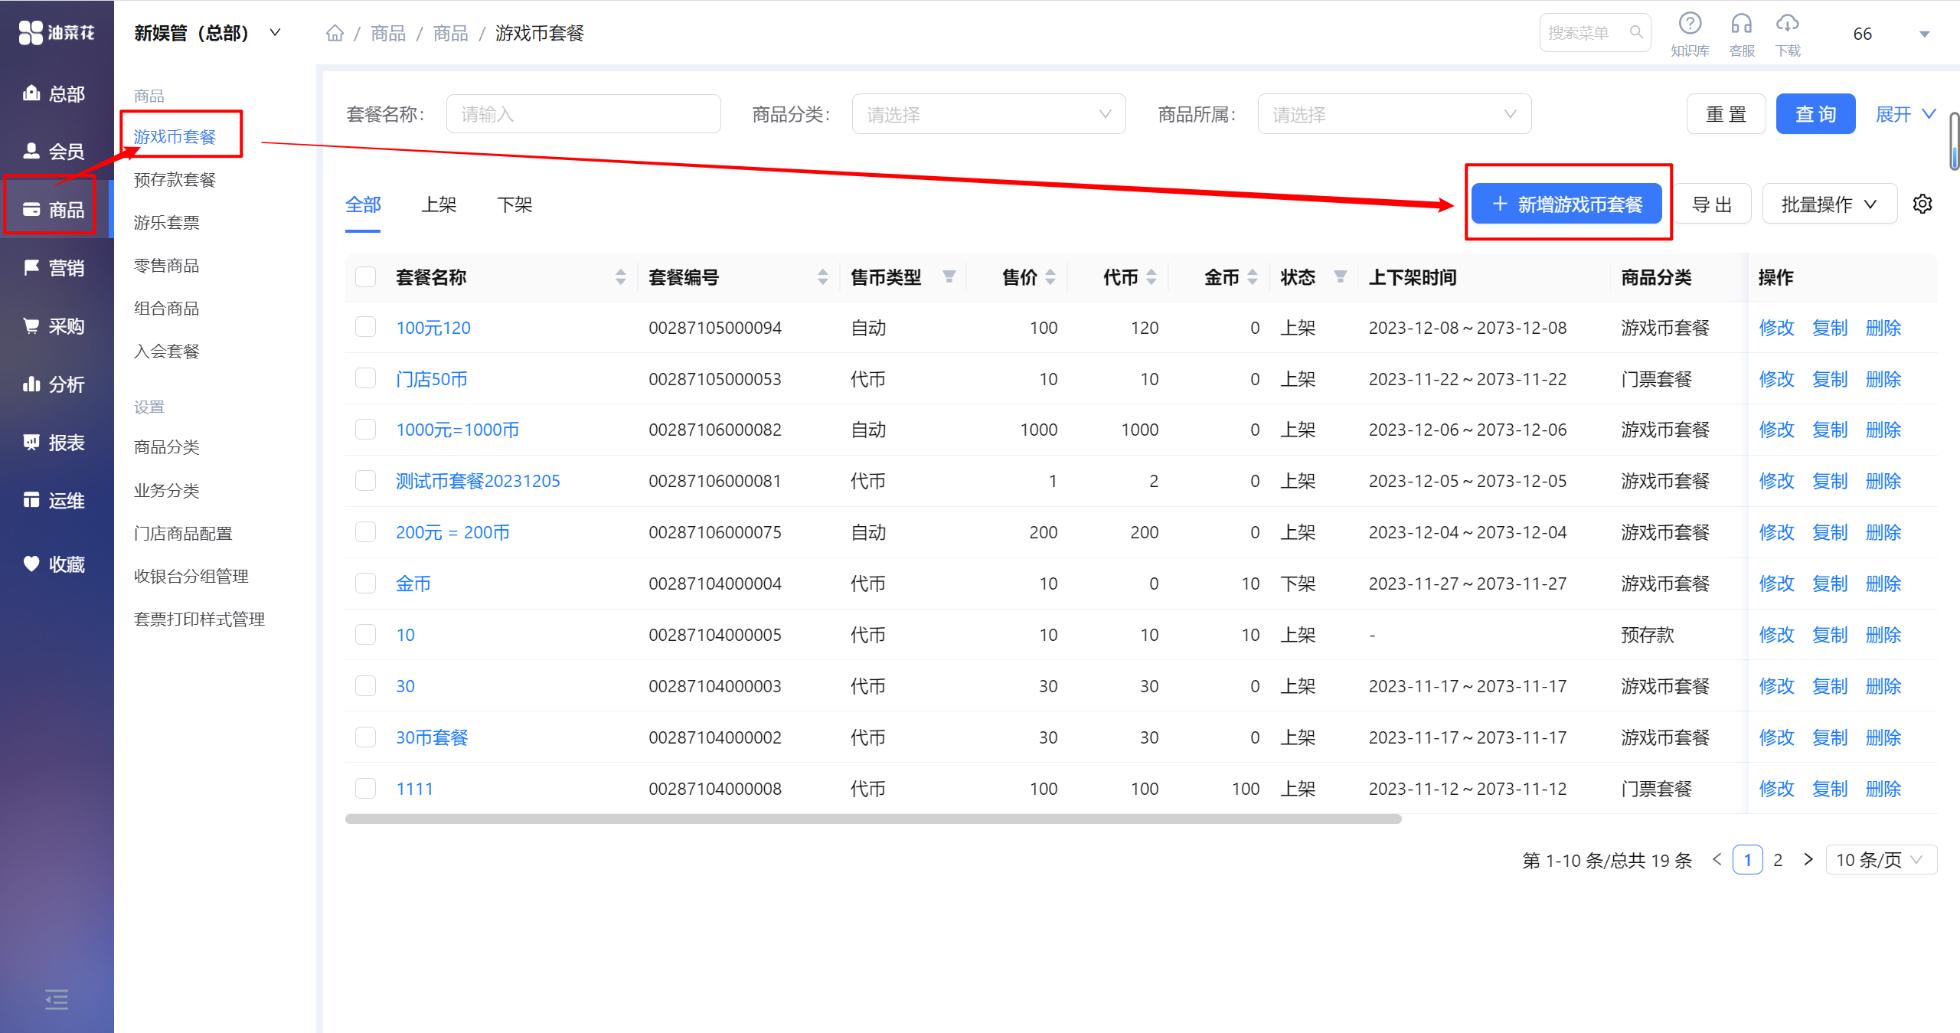Go to the 采购 sidebar section
The image size is (1960, 1033).
point(55,326)
